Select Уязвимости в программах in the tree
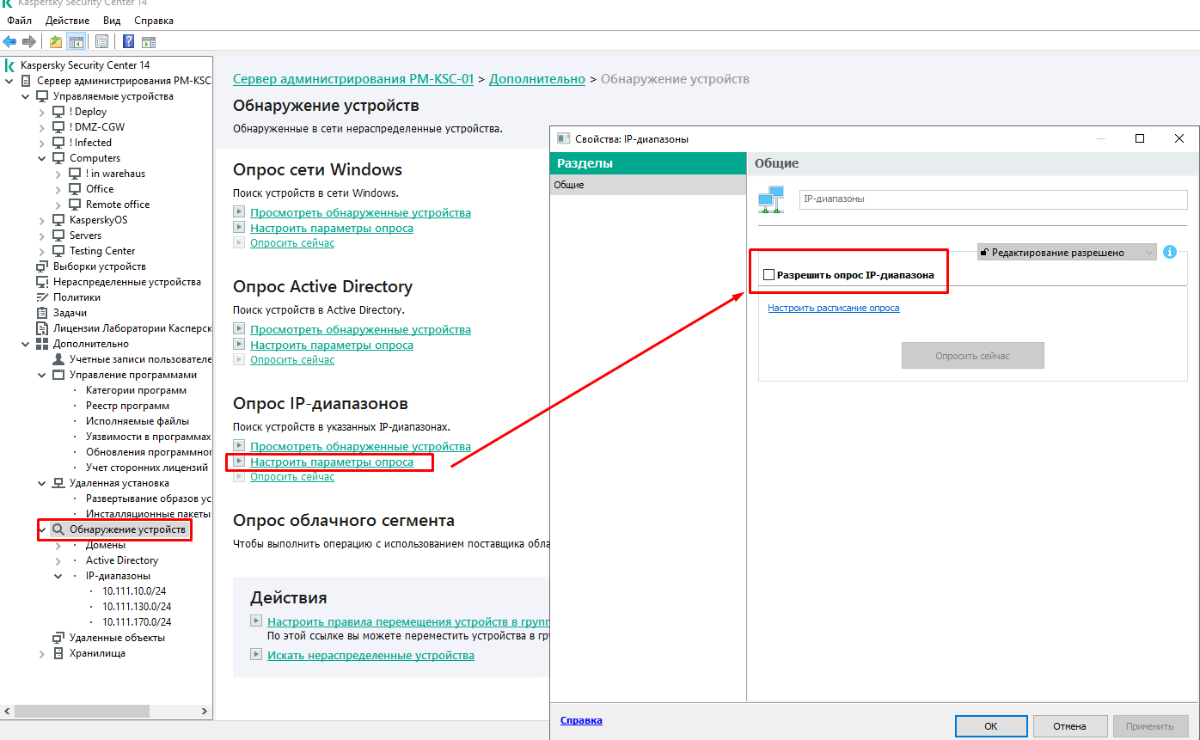 click(148, 437)
